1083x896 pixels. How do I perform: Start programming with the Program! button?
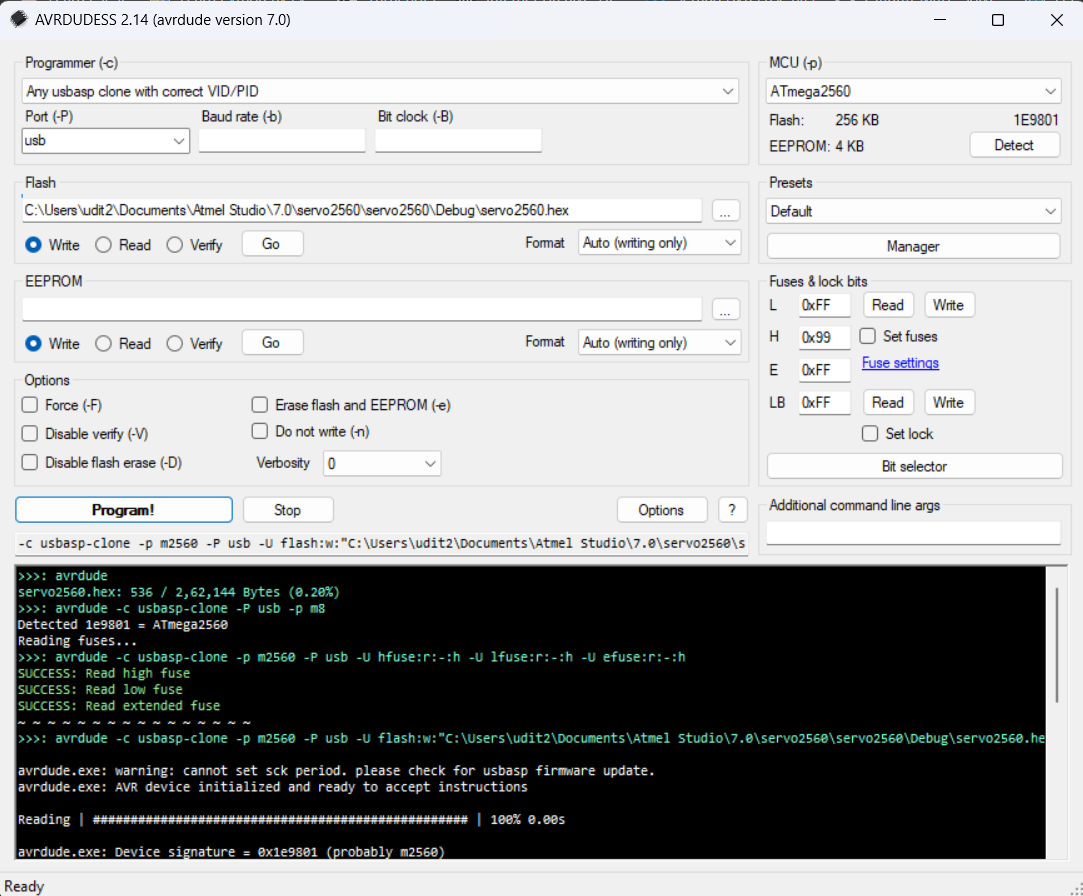coord(123,510)
